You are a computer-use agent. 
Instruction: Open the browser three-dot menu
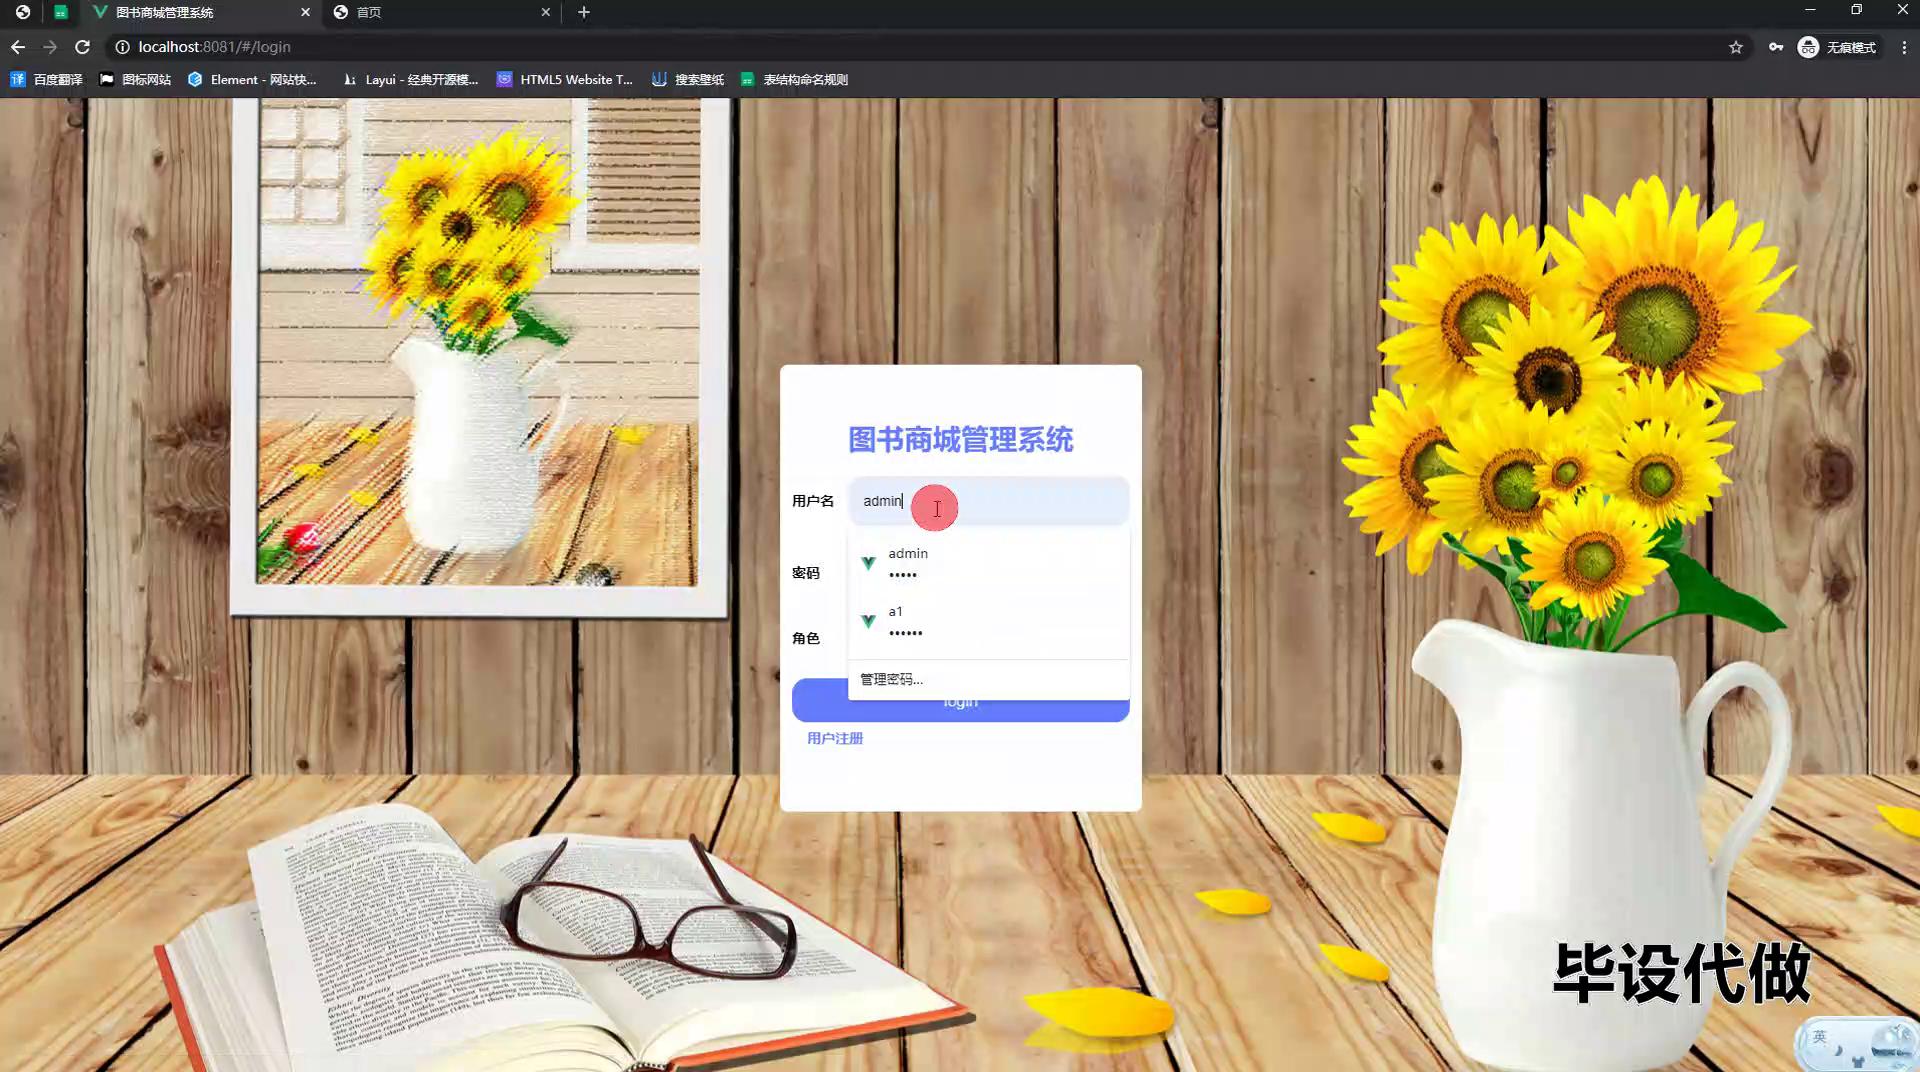tap(1904, 47)
